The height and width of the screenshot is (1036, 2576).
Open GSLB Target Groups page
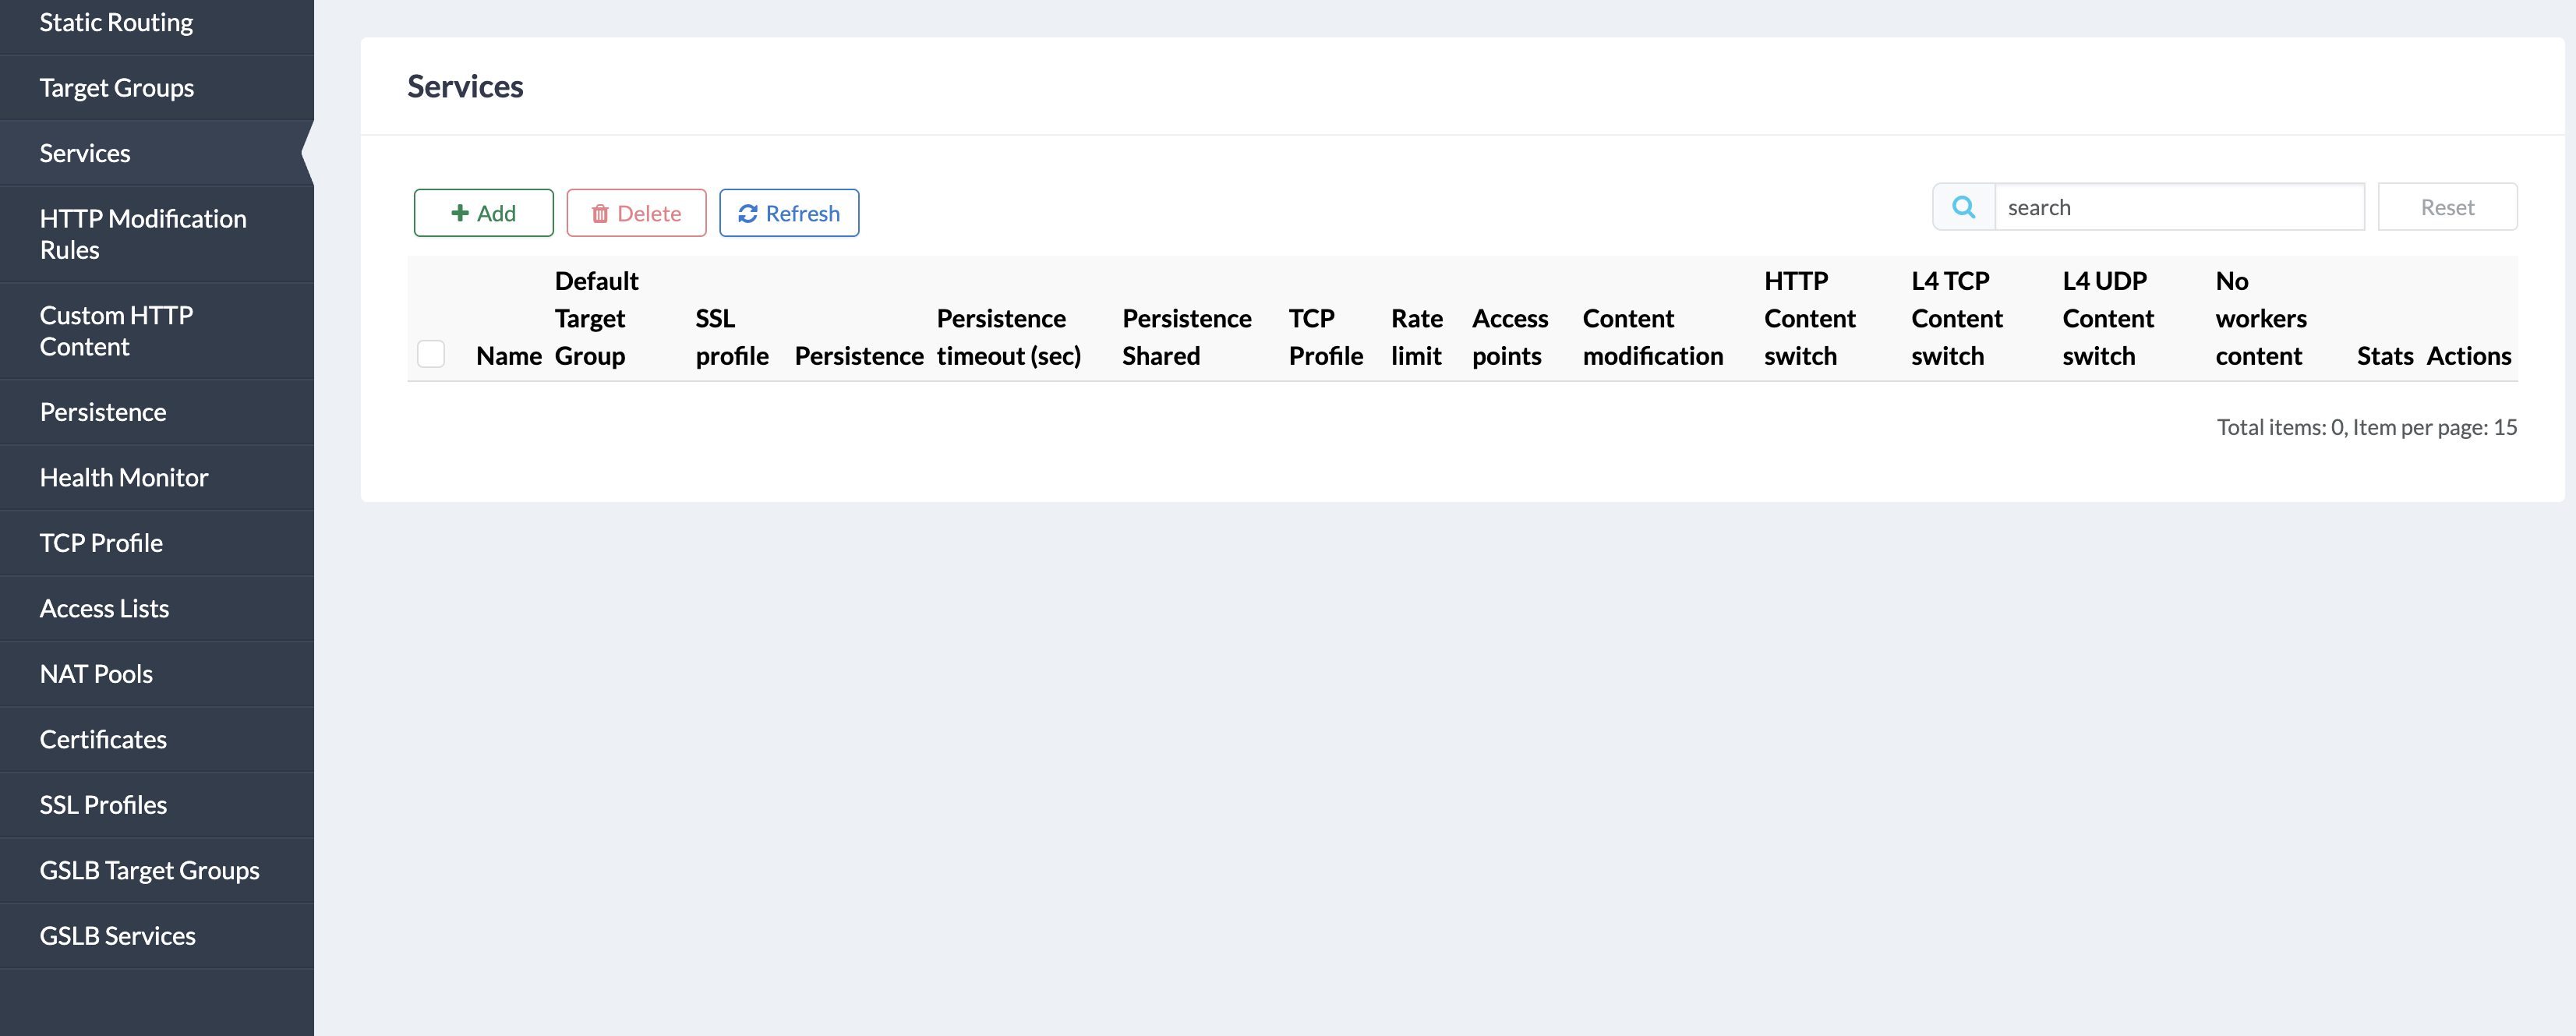149,871
